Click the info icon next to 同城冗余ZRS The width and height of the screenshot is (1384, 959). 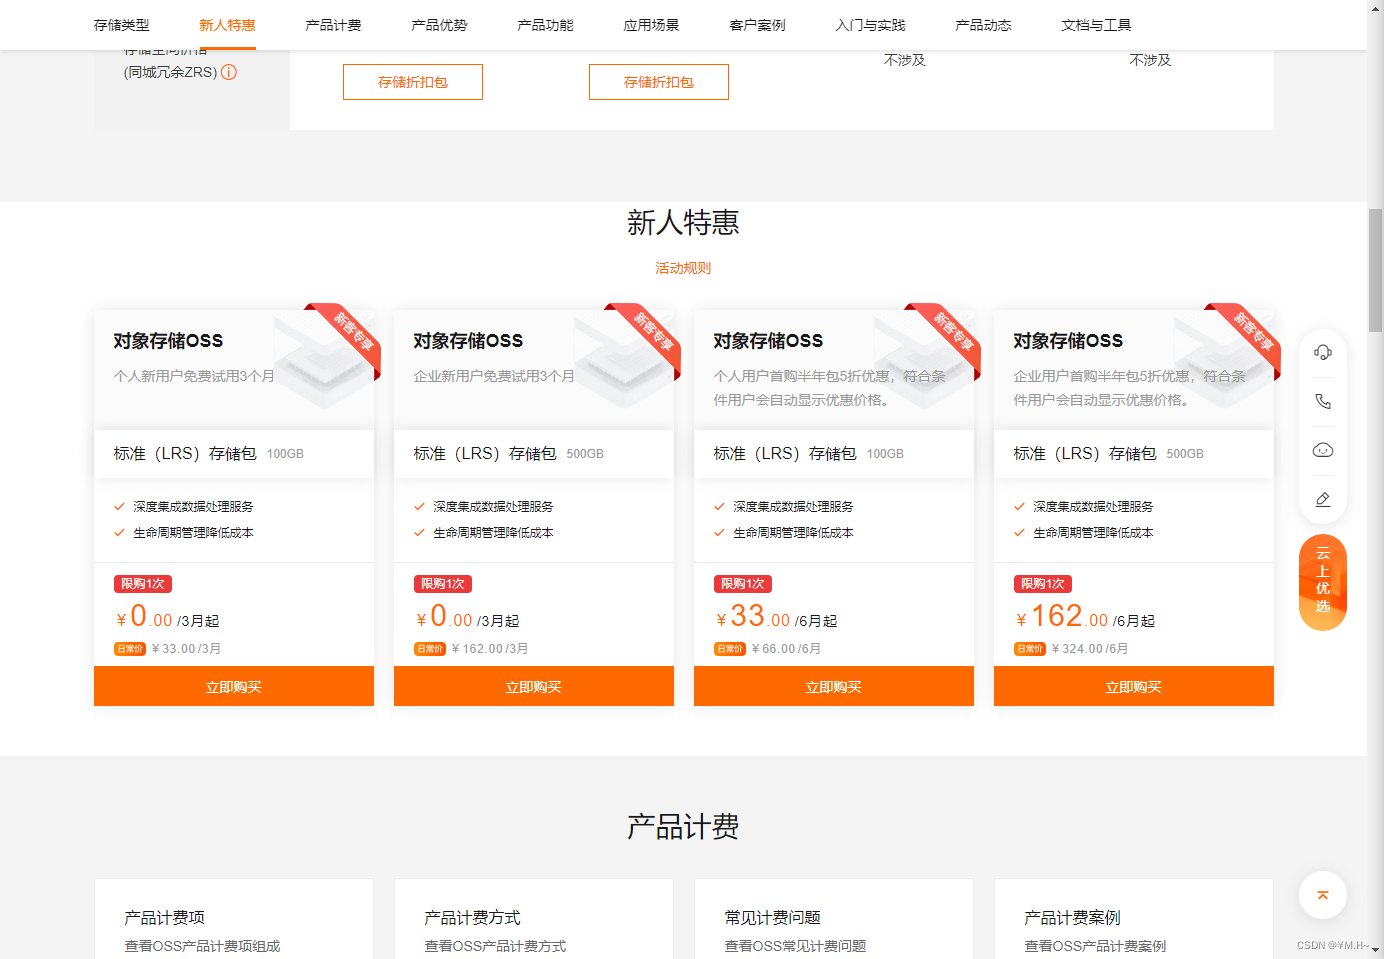(229, 72)
